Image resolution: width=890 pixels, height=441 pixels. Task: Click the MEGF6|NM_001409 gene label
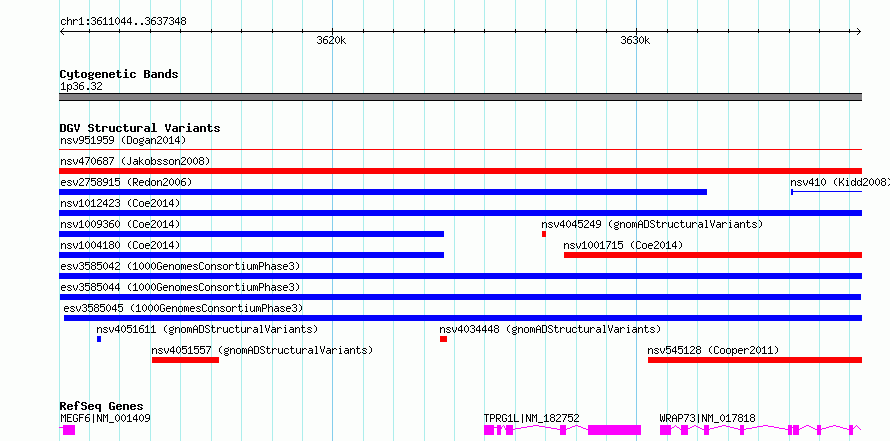tap(105, 418)
